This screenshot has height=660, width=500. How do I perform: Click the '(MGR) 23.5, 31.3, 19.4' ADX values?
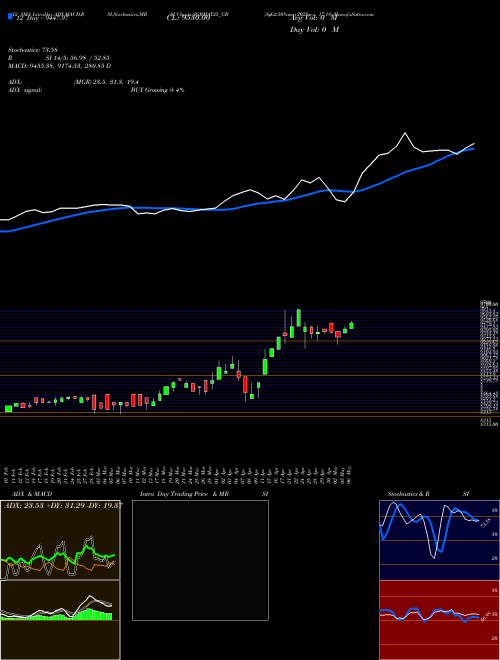pyautogui.click(x=106, y=82)
